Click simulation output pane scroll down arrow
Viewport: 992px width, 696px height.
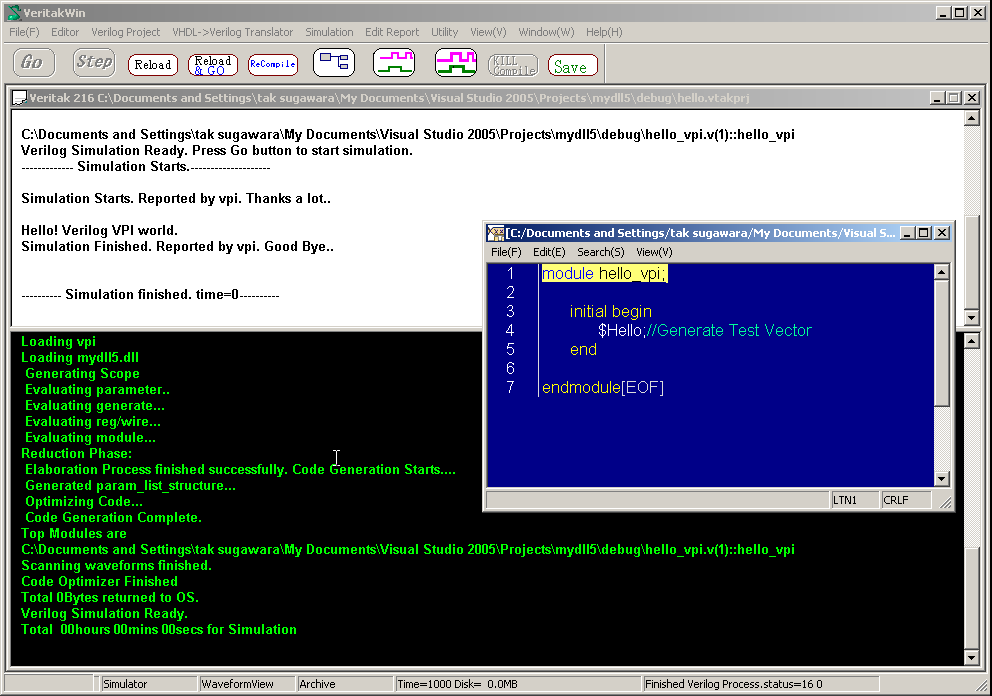pos(972,317)
